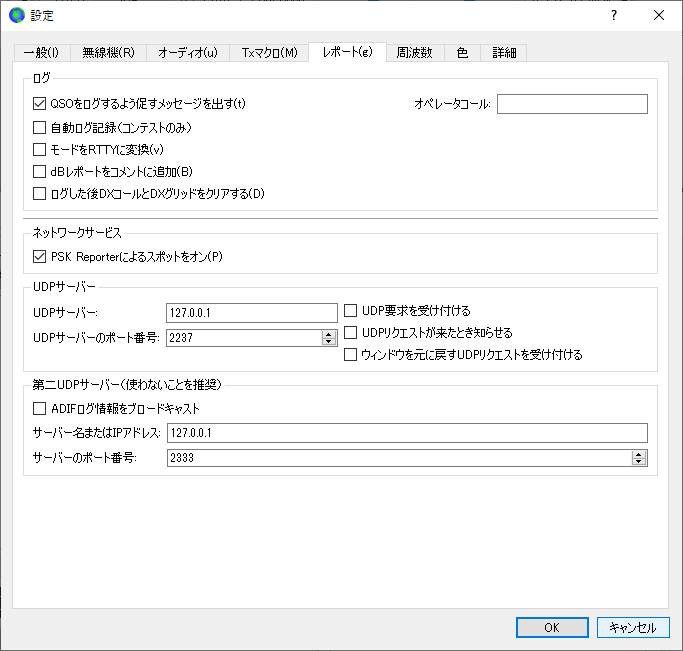Image resolution: width=683 pixels, height=651 pixels.
Task: Click the application globe icon in title bar
Action: 17,15
